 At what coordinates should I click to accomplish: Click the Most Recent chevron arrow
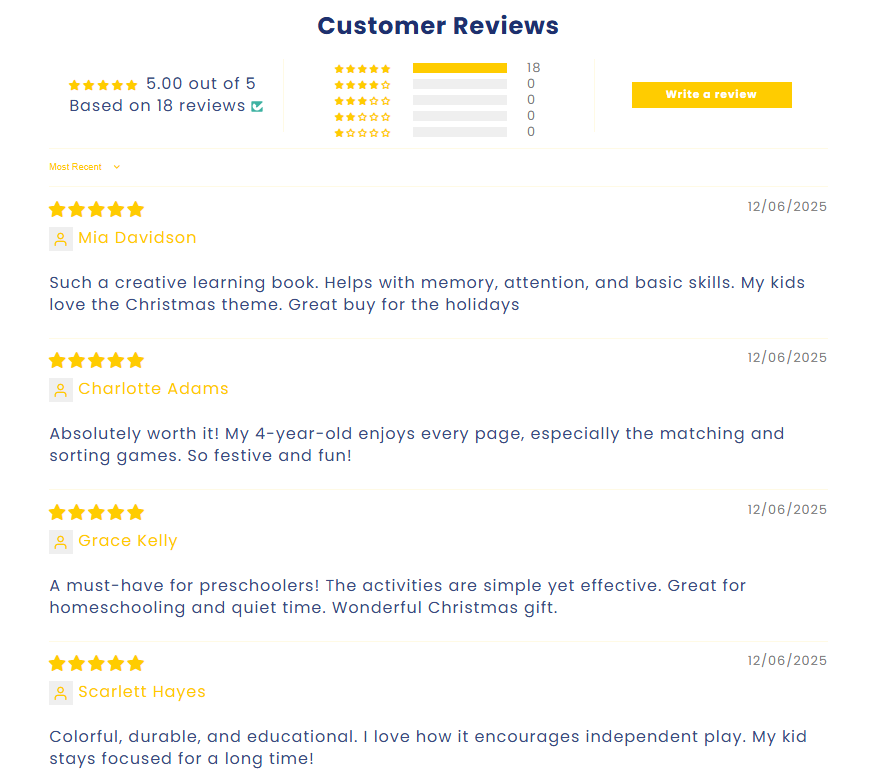click(117, 167)
